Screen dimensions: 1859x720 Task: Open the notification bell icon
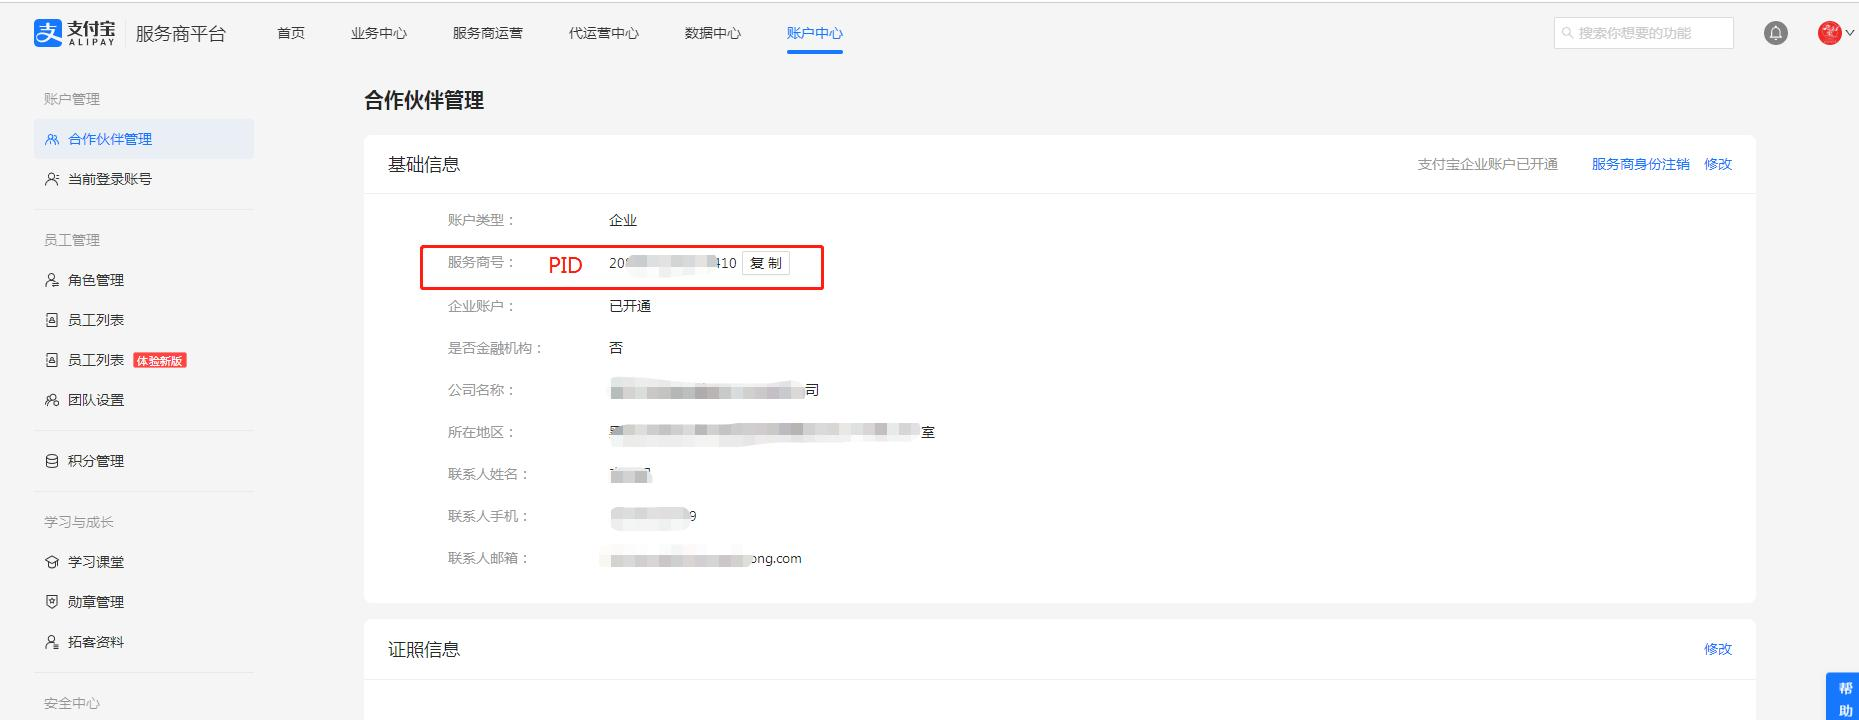(x=1775, y=33)
